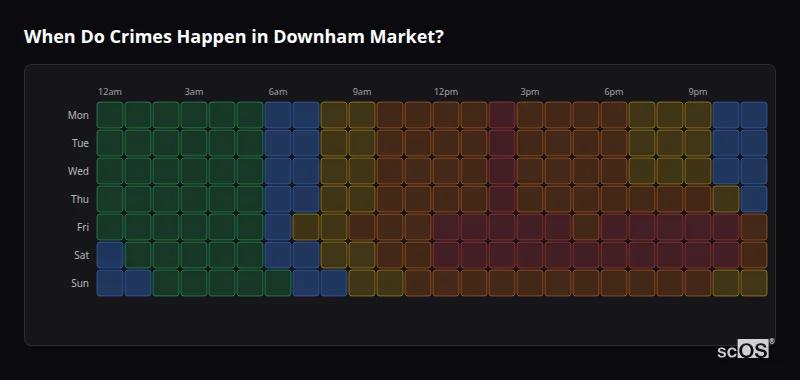Select the Sunday 1am blue cell
The image size is (800, 380).
(x=138, y=283)
